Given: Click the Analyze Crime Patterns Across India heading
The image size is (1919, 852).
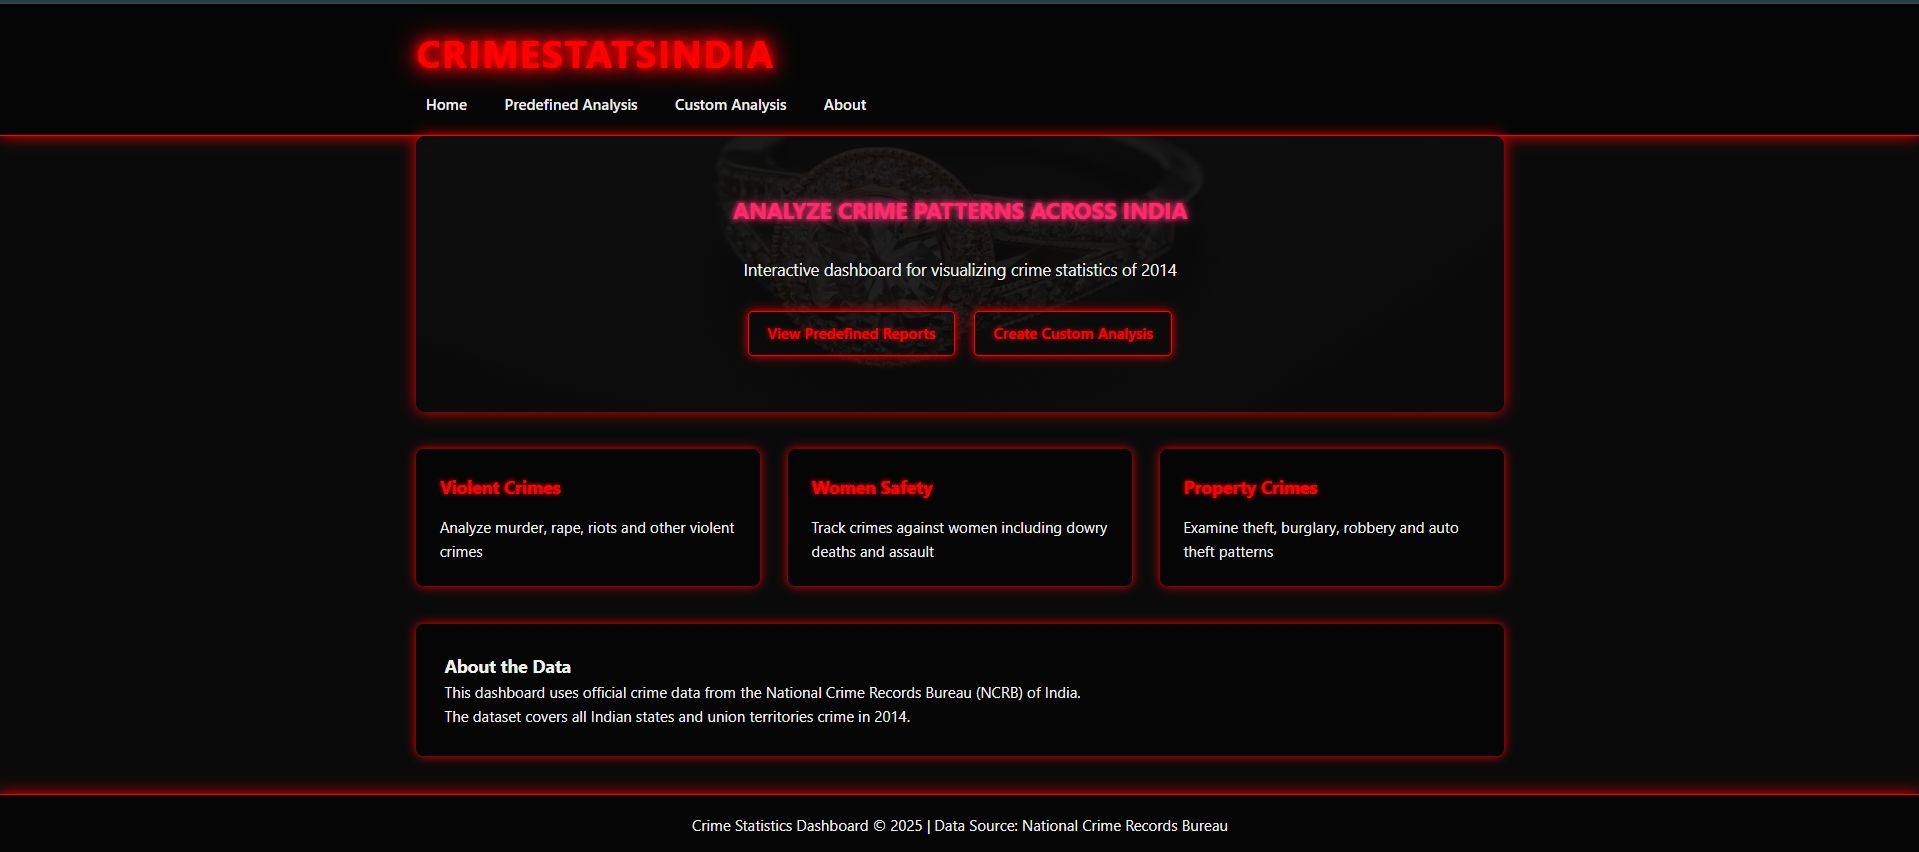Looking at the screenshot, I should click(x=959, y=211).
